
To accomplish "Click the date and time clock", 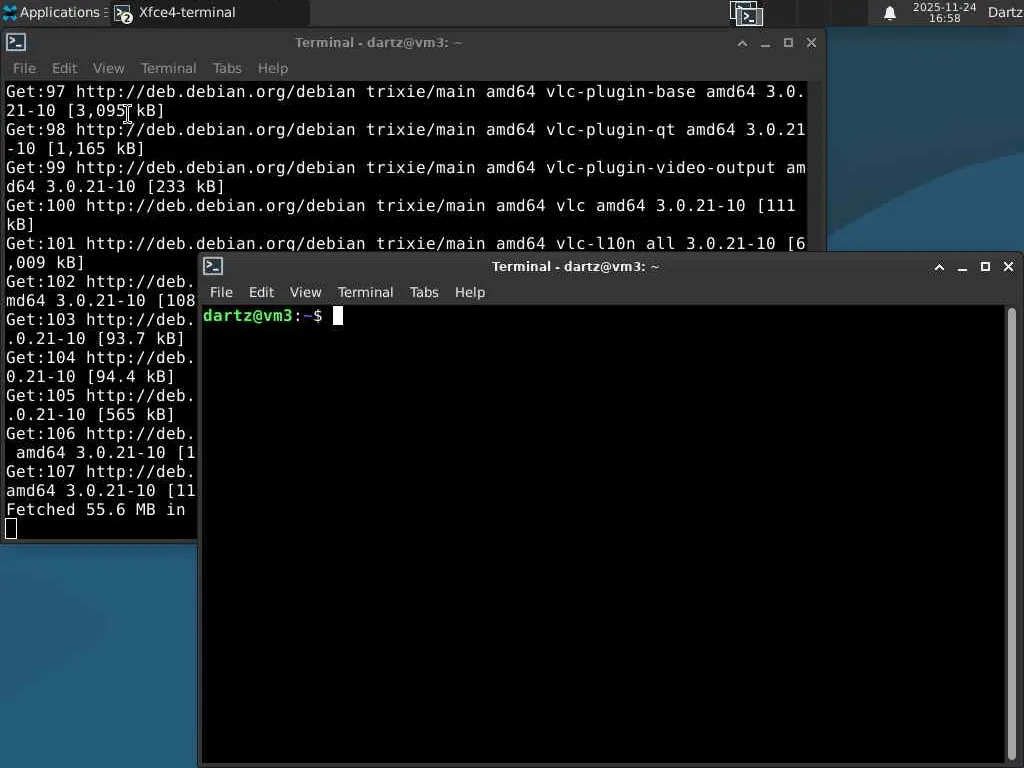I will pos(944,12).
